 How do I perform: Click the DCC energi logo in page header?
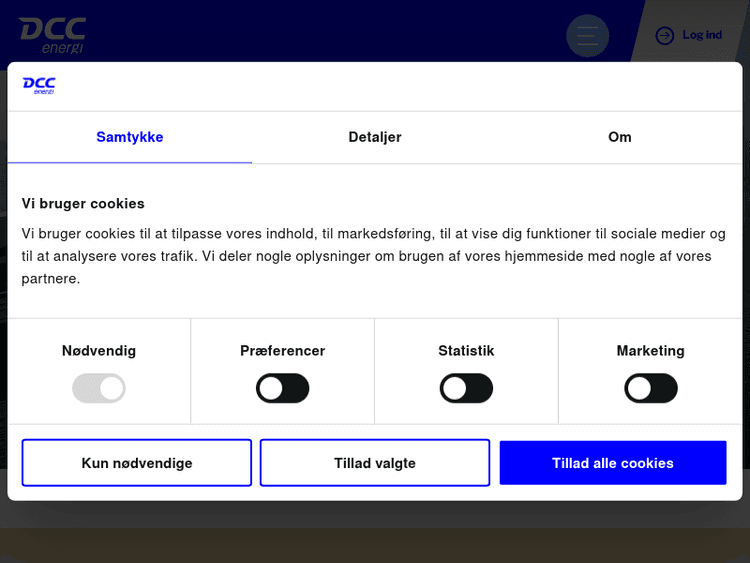pos(52,35)
